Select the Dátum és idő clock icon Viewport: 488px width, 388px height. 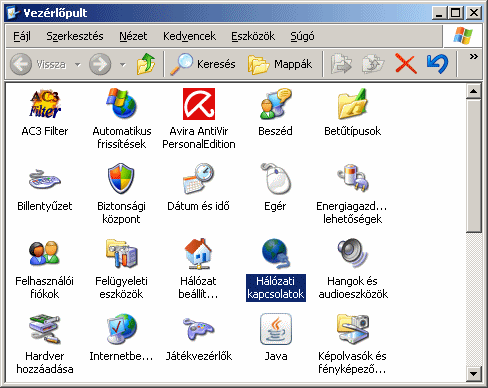tap(199, 179)
